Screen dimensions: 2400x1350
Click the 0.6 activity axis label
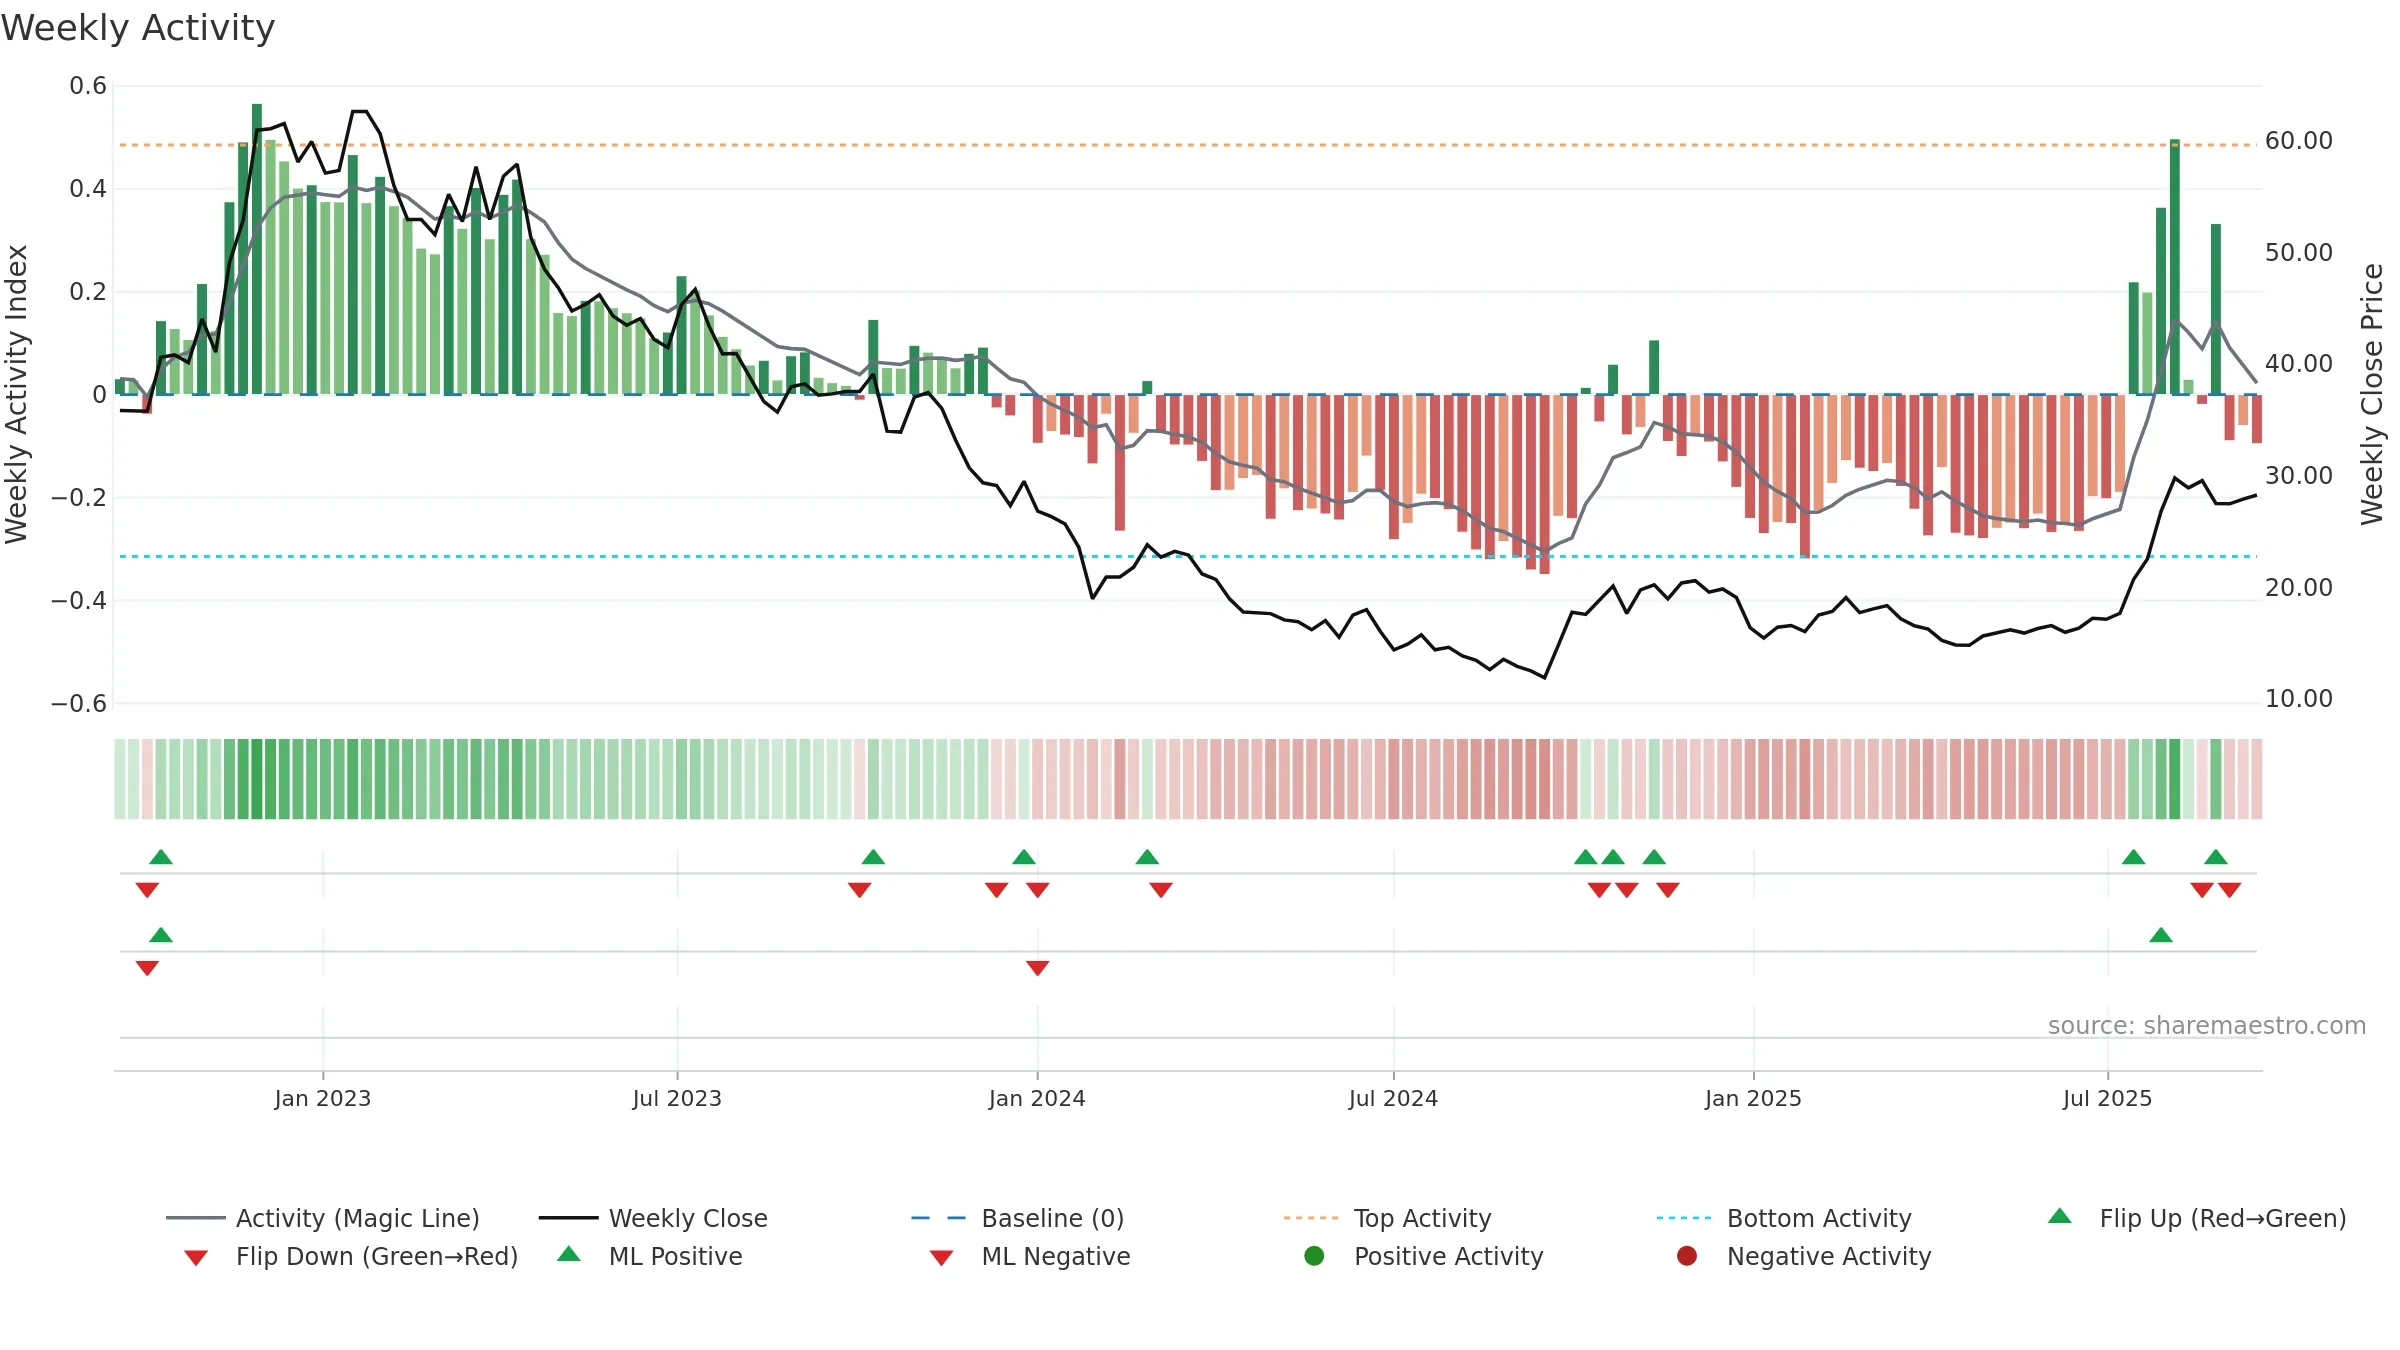pos(88,86)
